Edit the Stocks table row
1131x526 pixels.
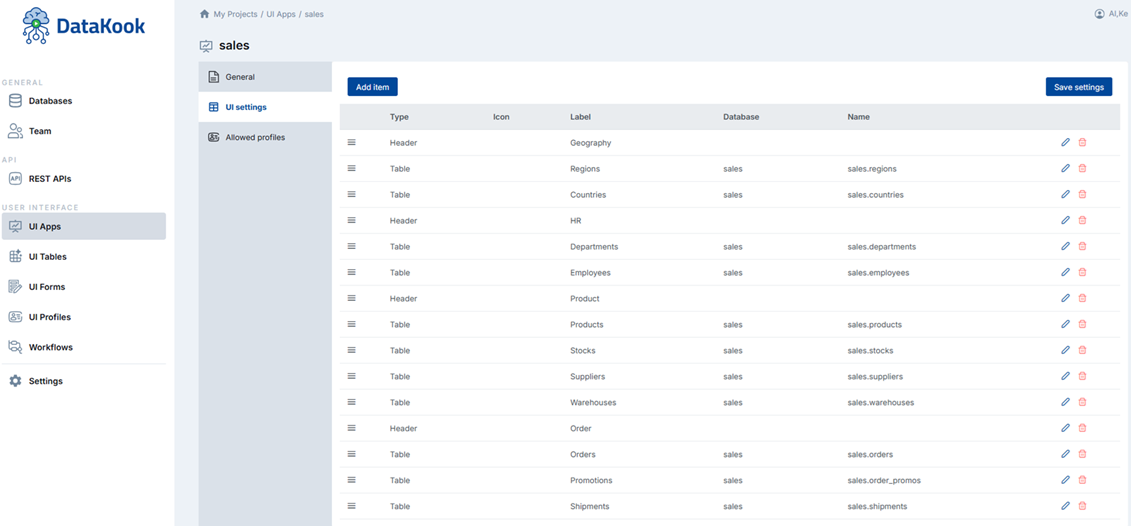tap(1065, 350)
